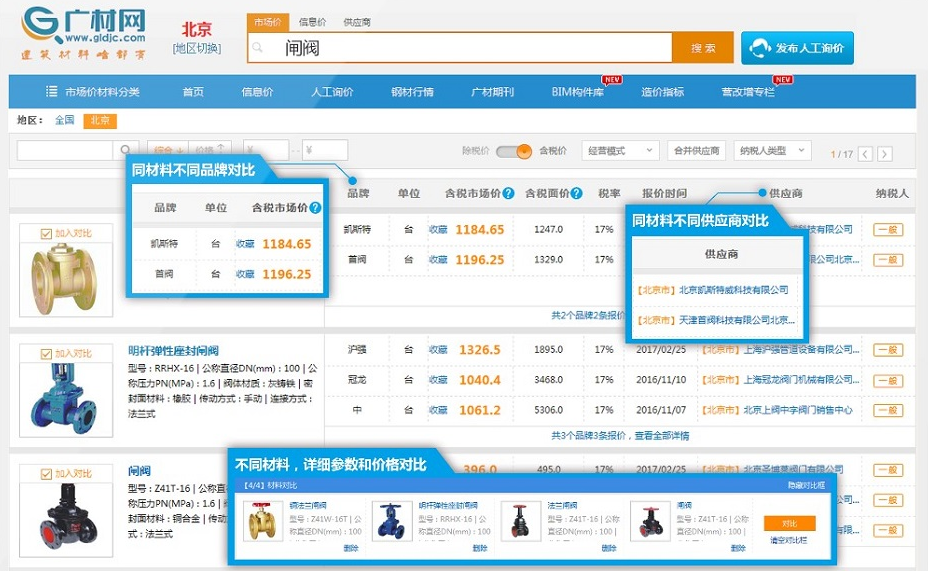The image size is (928, 571).
Task: Click the 广材网 site logo
Action: 83,33
